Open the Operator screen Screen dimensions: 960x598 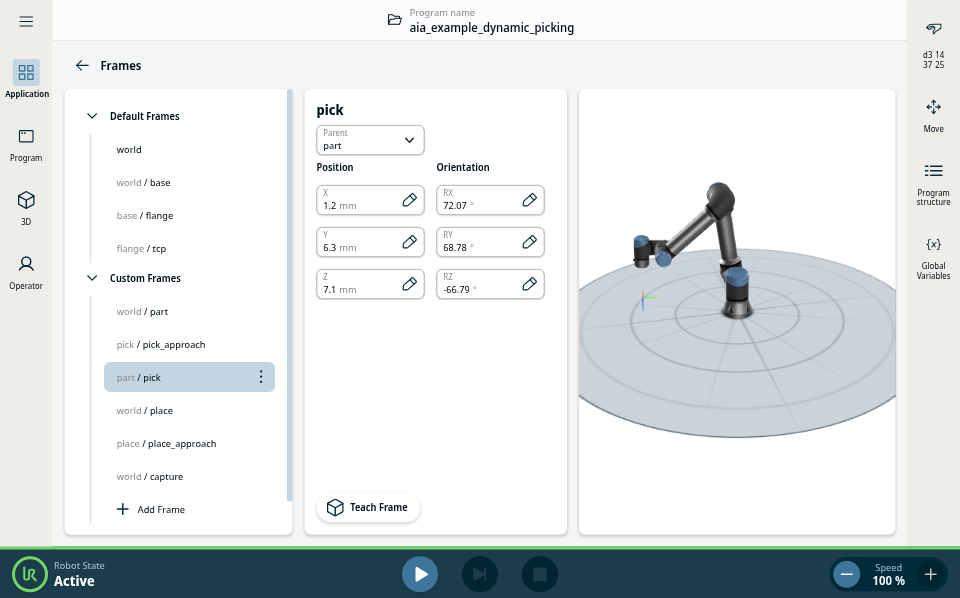(26, 273)
